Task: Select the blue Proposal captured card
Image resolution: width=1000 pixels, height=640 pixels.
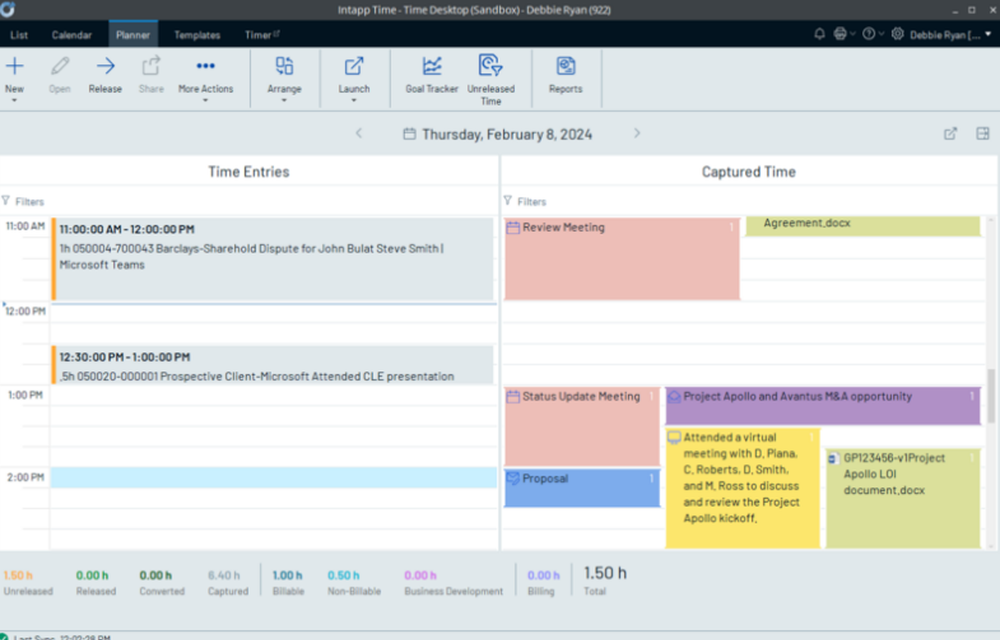Action: click(x=582, y=488)
